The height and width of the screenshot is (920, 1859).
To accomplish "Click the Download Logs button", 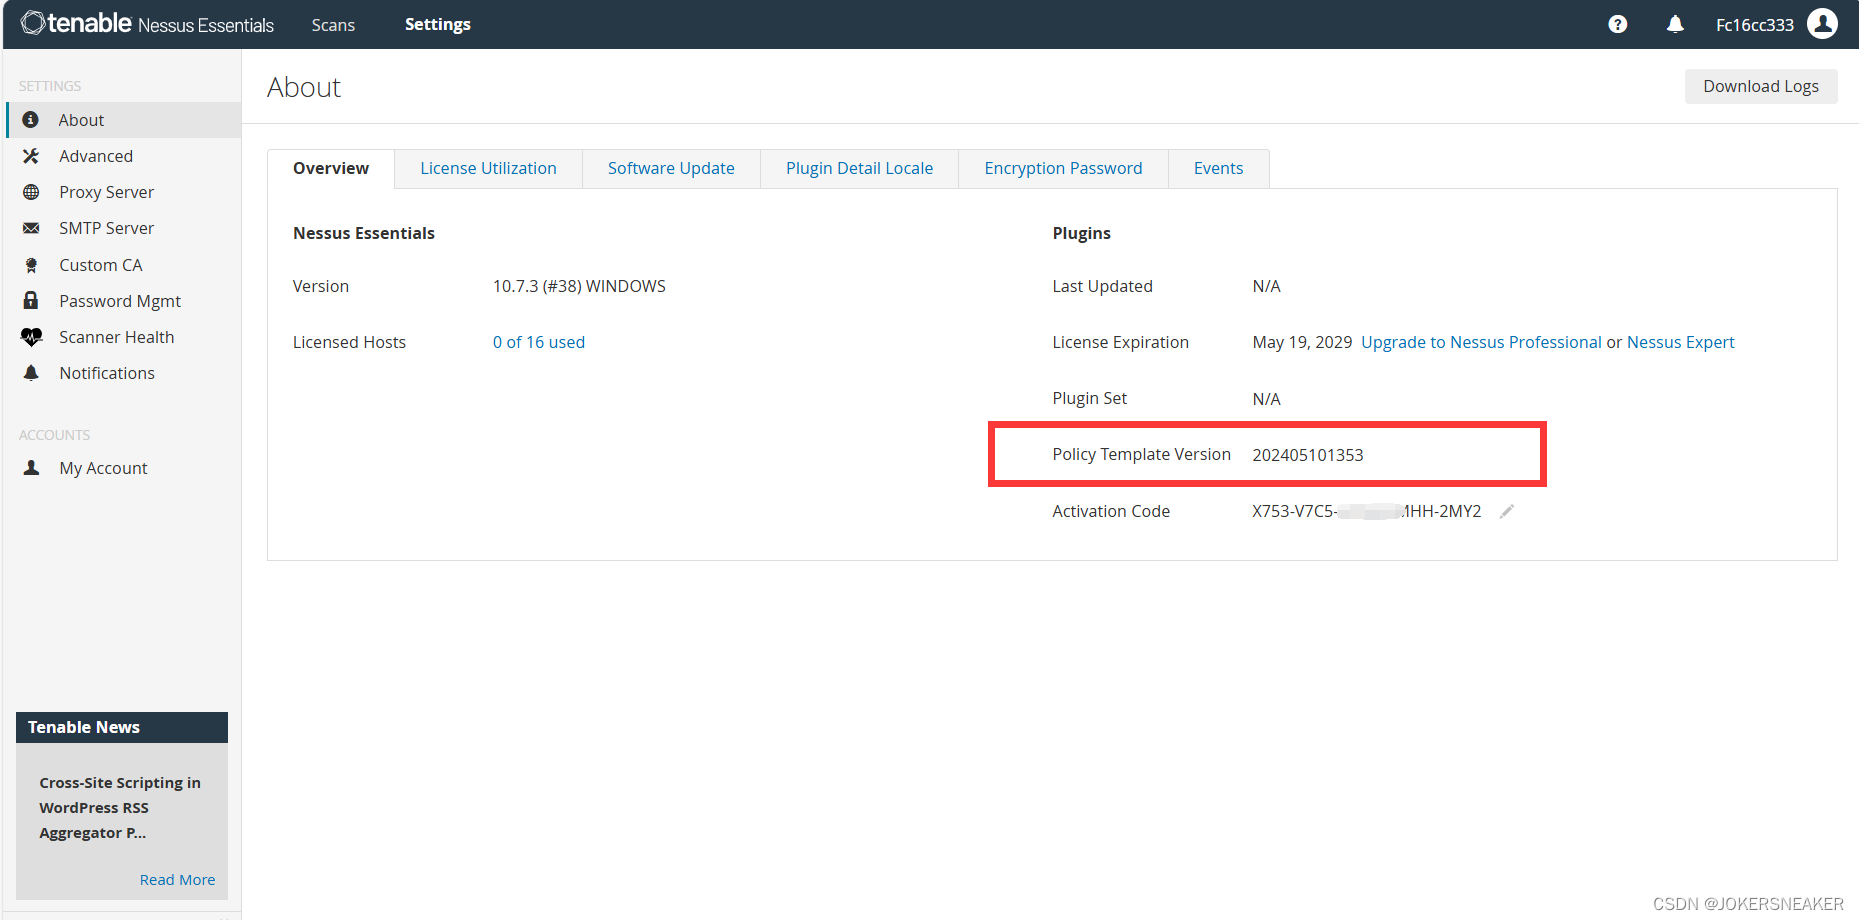I will [x=1760, y=86].
